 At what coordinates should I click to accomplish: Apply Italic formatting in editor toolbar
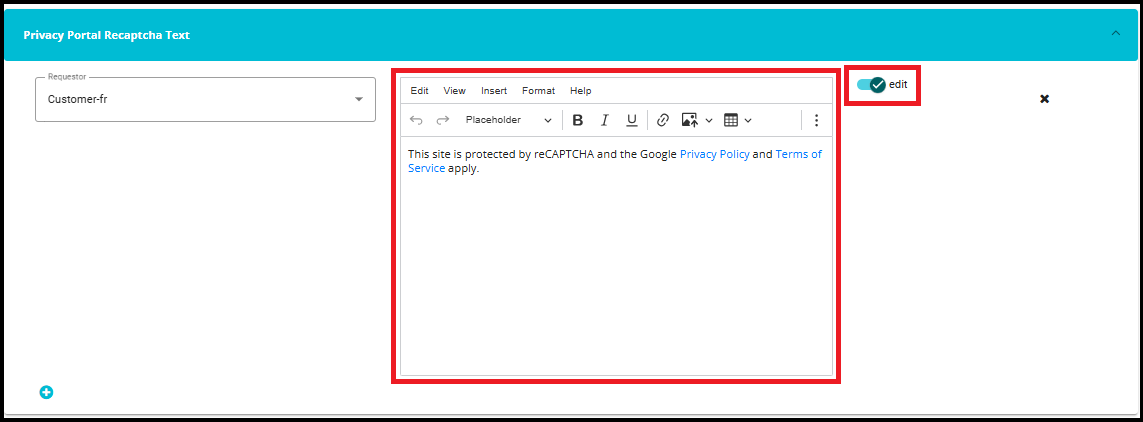(x=604, y=120)
